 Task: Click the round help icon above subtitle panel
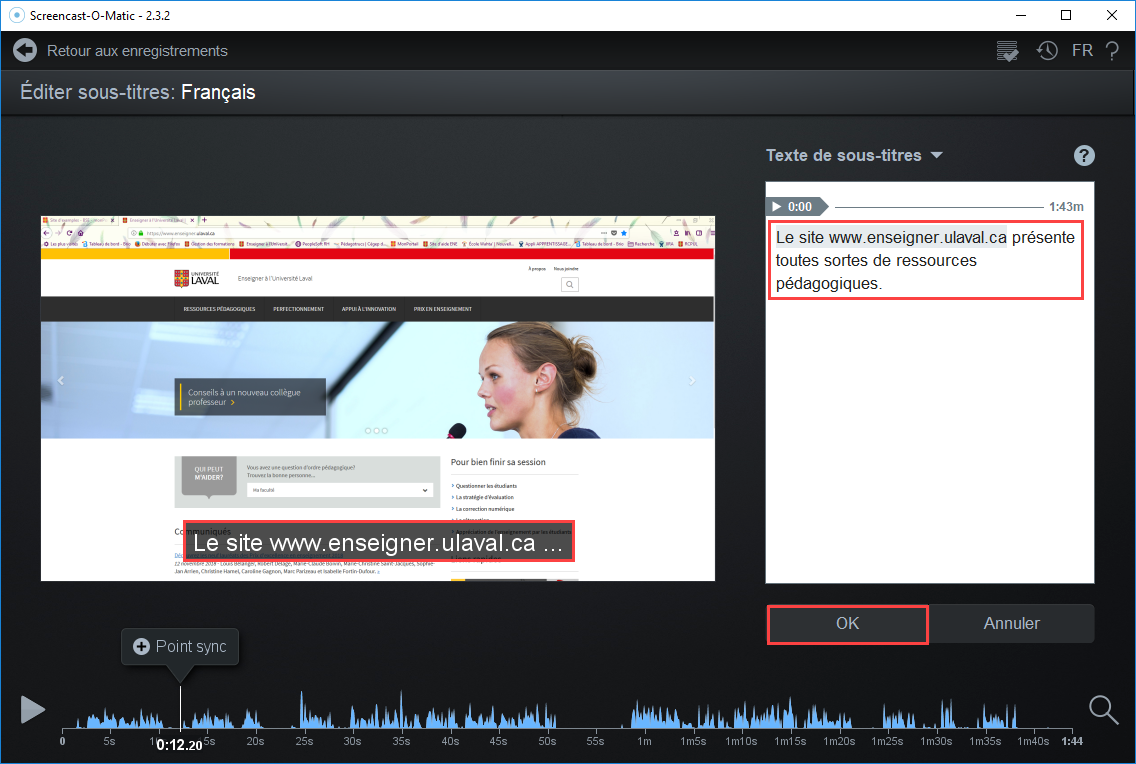1084,156
